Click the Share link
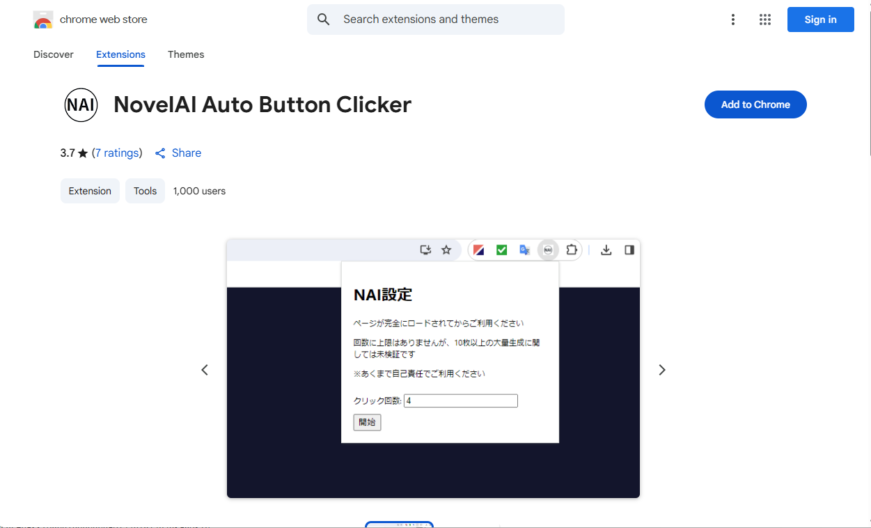The height and width of the screenshot is (528, 871). 187,153
